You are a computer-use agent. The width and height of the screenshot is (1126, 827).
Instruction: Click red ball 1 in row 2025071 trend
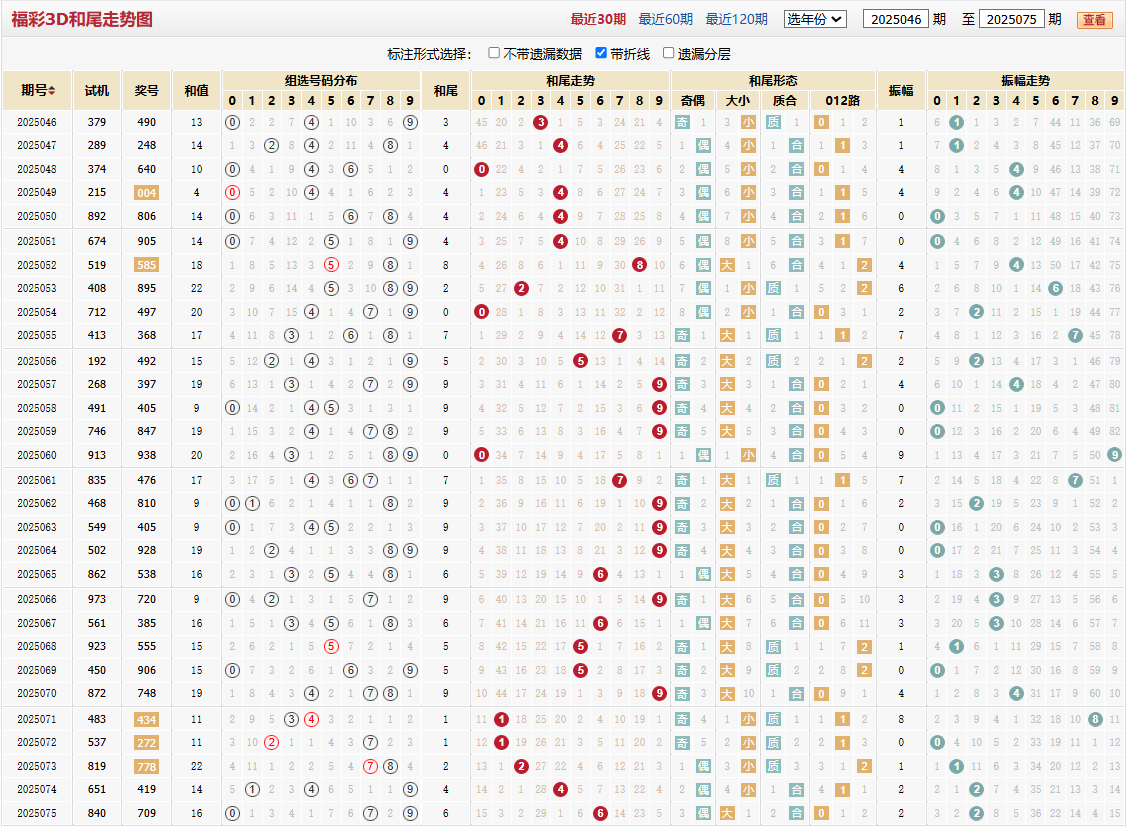501,719
